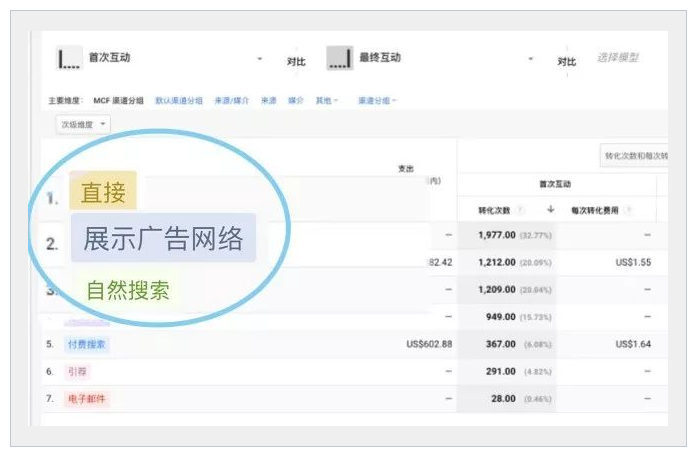Click the help icon next to 转化次数
696x455 pixels.
coord(520,210)
